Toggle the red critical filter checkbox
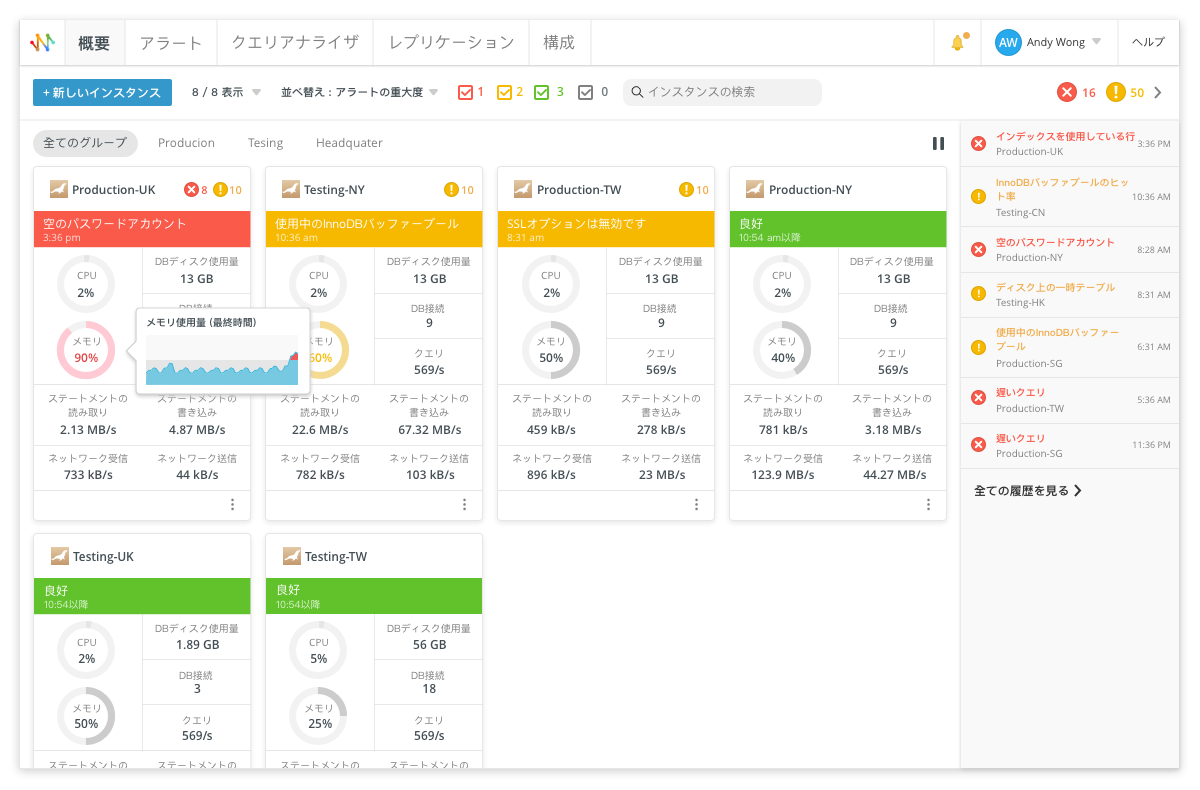Viewport: 1200px width, 790px height. [x=465, y=92]
